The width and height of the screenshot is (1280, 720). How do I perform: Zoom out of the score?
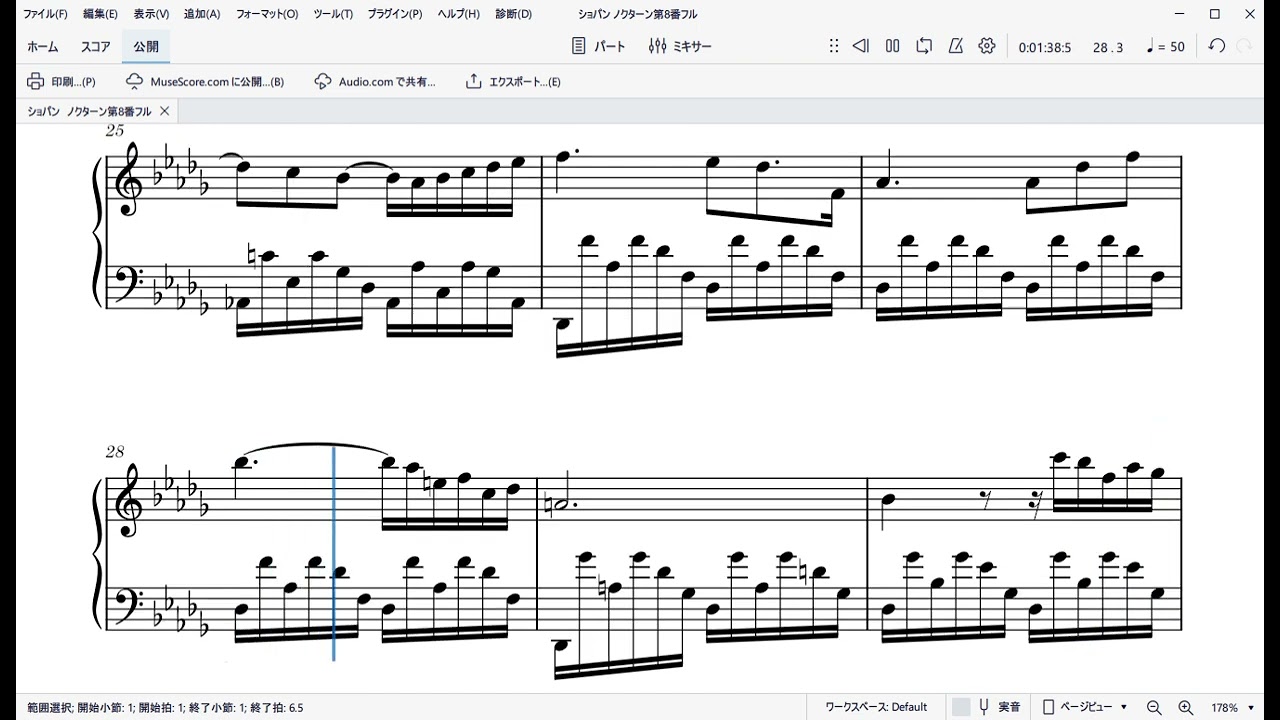click(1154, 707)
